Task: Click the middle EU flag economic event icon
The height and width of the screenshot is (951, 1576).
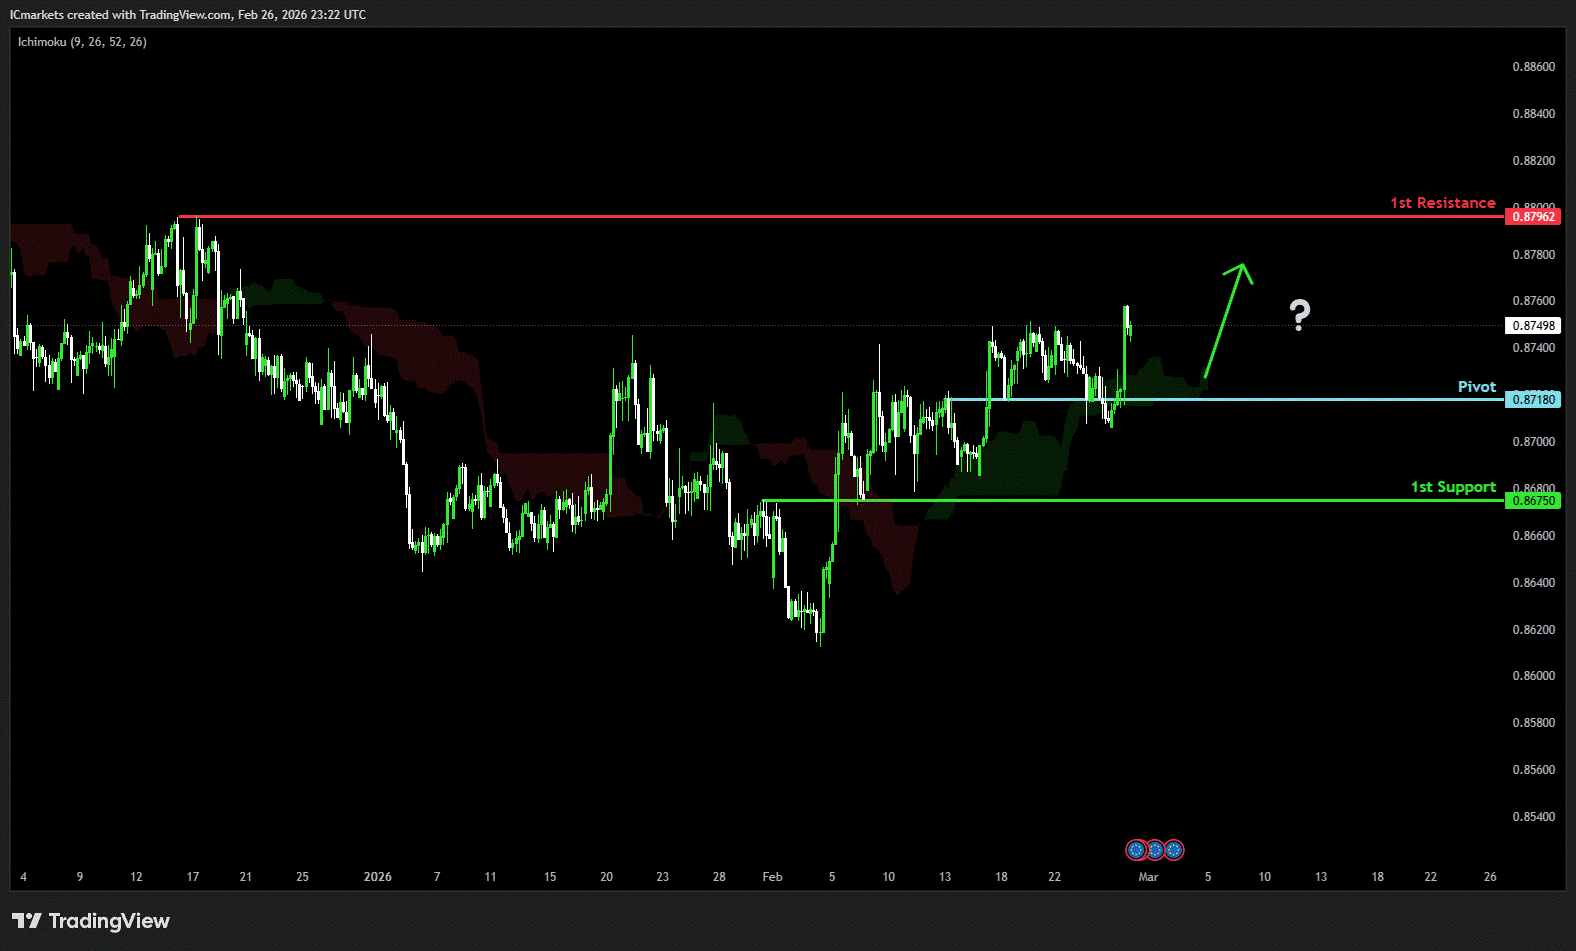Action: tap(1155, 850)
